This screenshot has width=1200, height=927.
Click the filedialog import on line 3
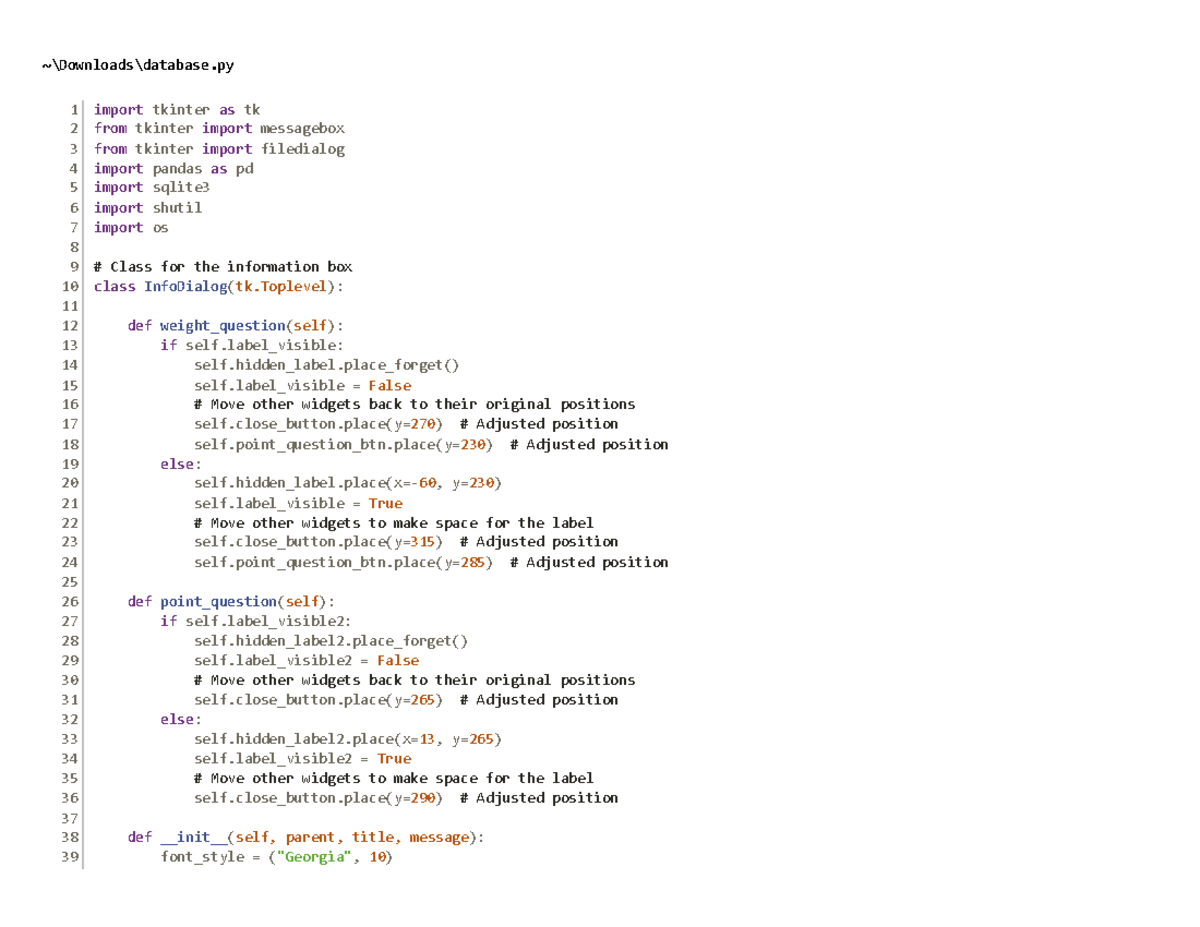pos(302,148)
